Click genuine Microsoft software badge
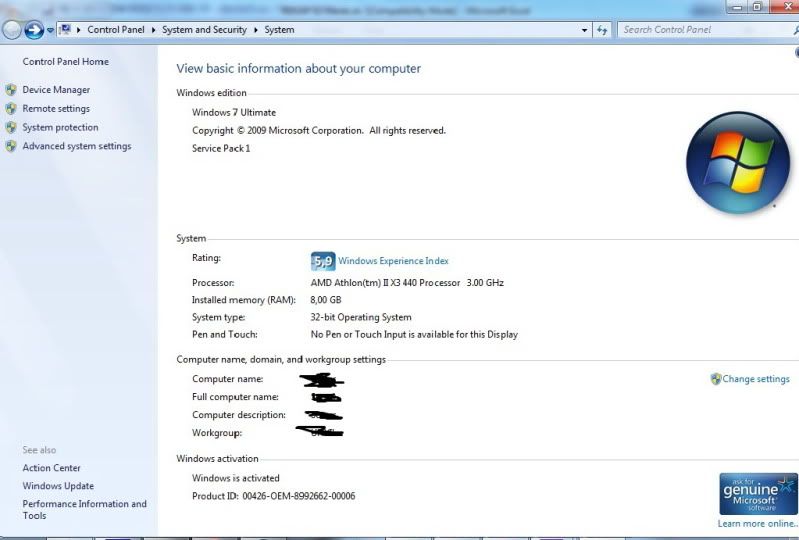Image resolution: width=799 pixels, height=540 pixels. point(758,494)
